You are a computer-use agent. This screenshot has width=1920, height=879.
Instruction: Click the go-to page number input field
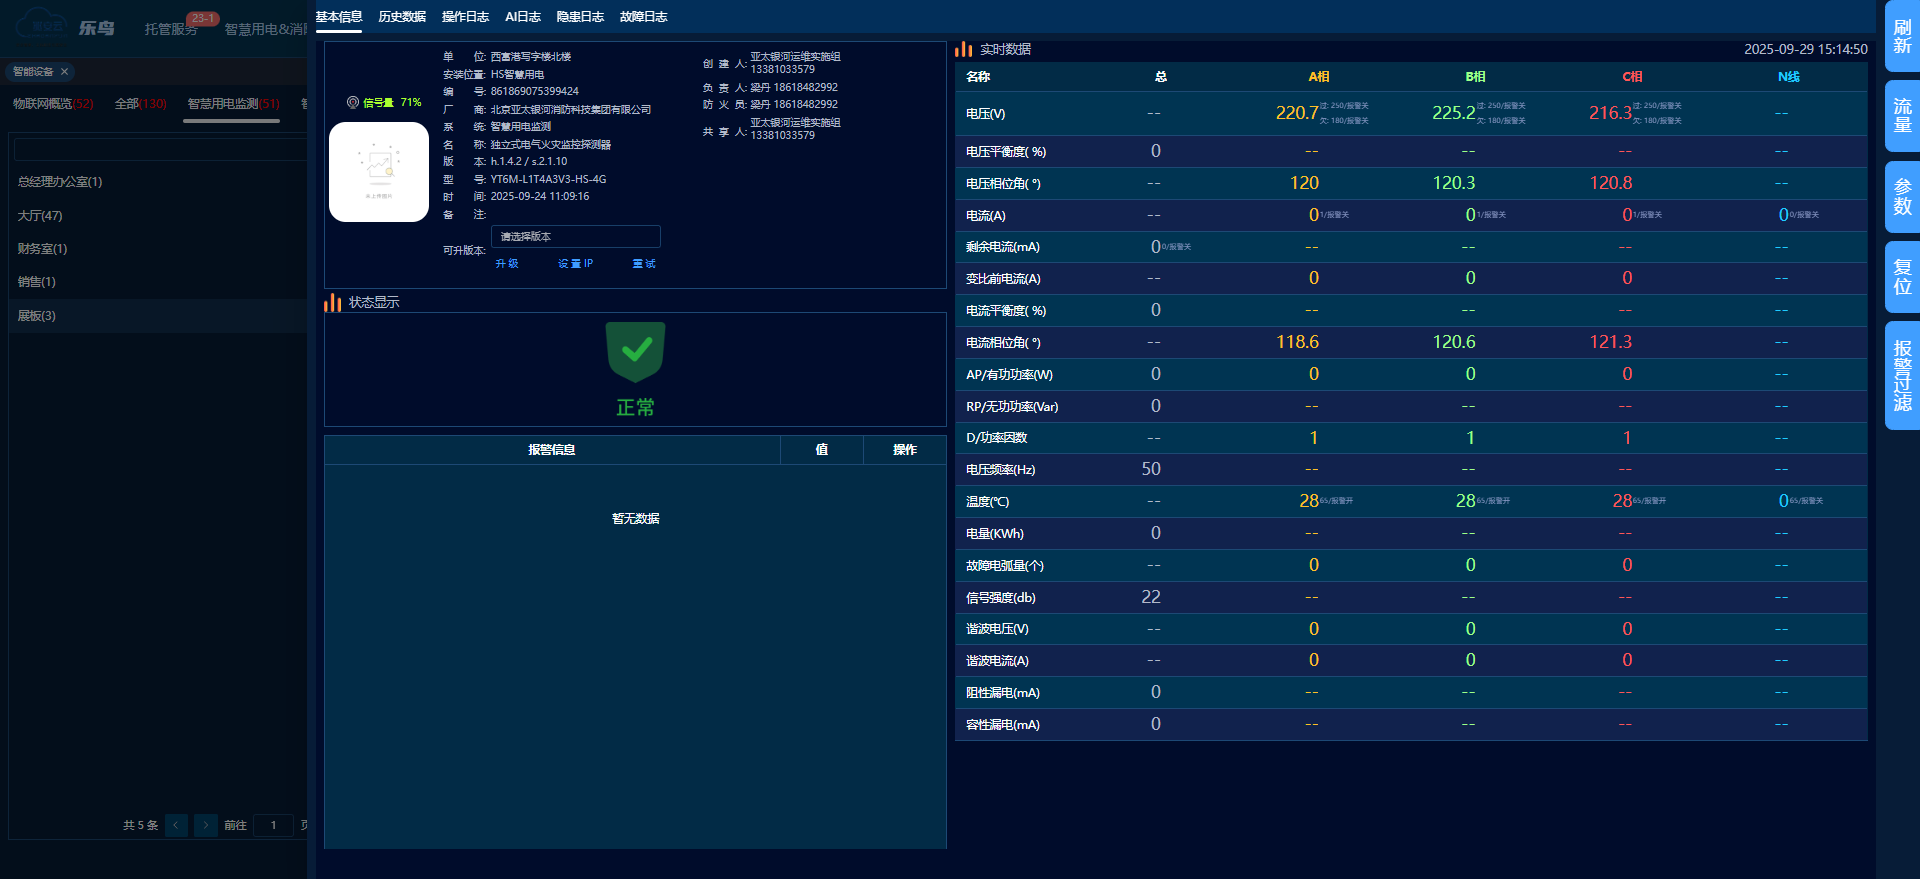[x=273, y=825]
